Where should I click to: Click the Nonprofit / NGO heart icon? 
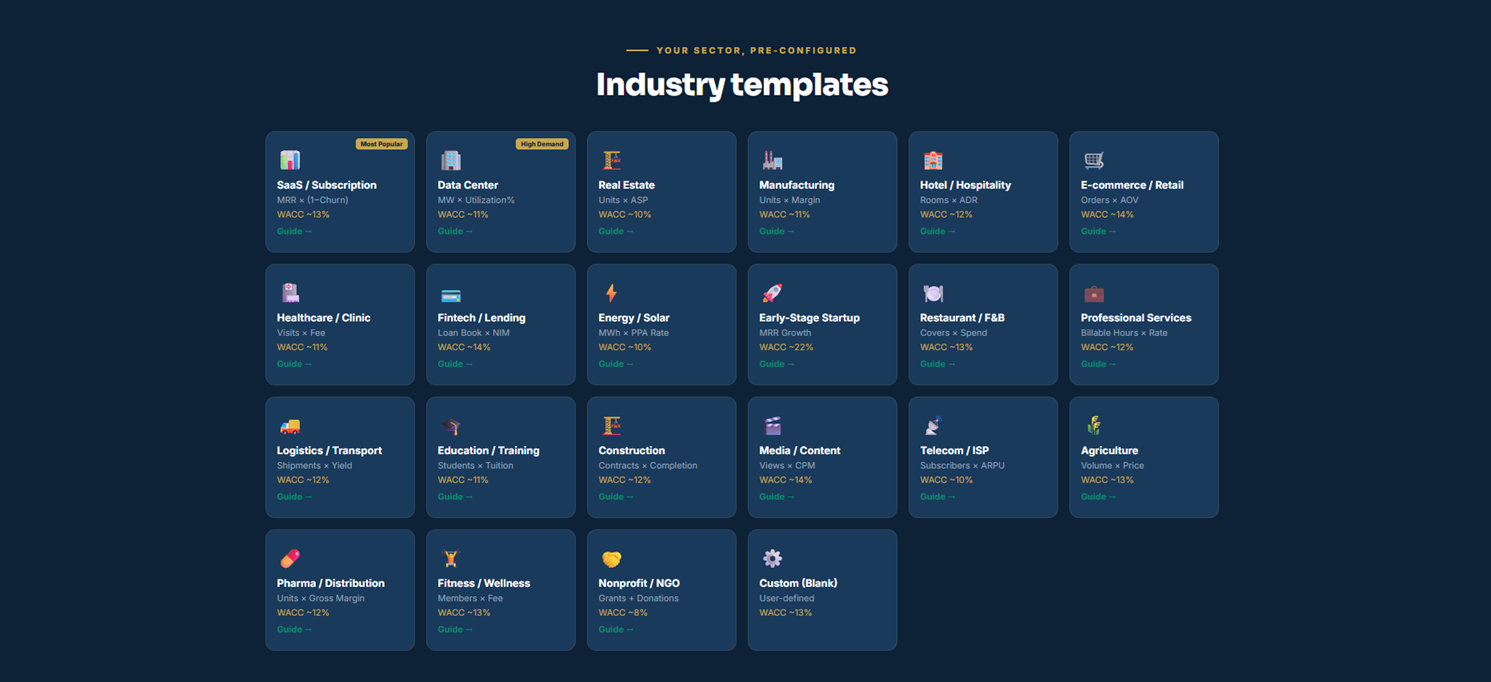click(x=611, y=558)
